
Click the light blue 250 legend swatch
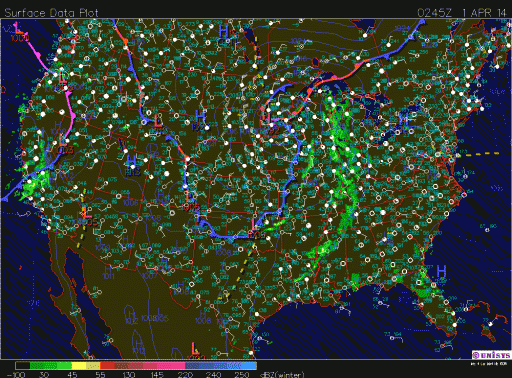(x=249, y=366)
